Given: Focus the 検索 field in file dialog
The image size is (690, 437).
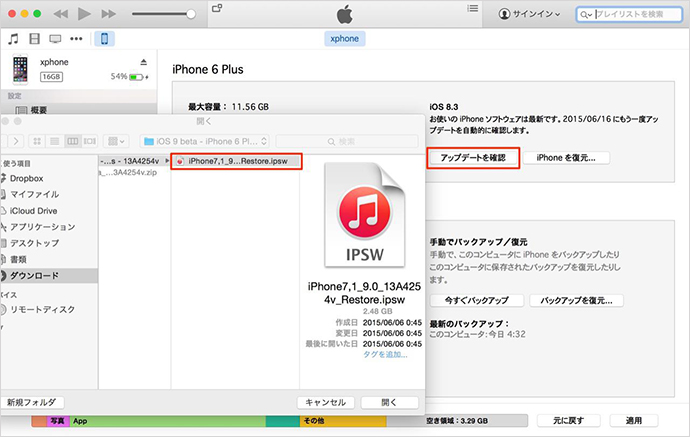Looking at the screenshot, I should [x=347, y=141].
